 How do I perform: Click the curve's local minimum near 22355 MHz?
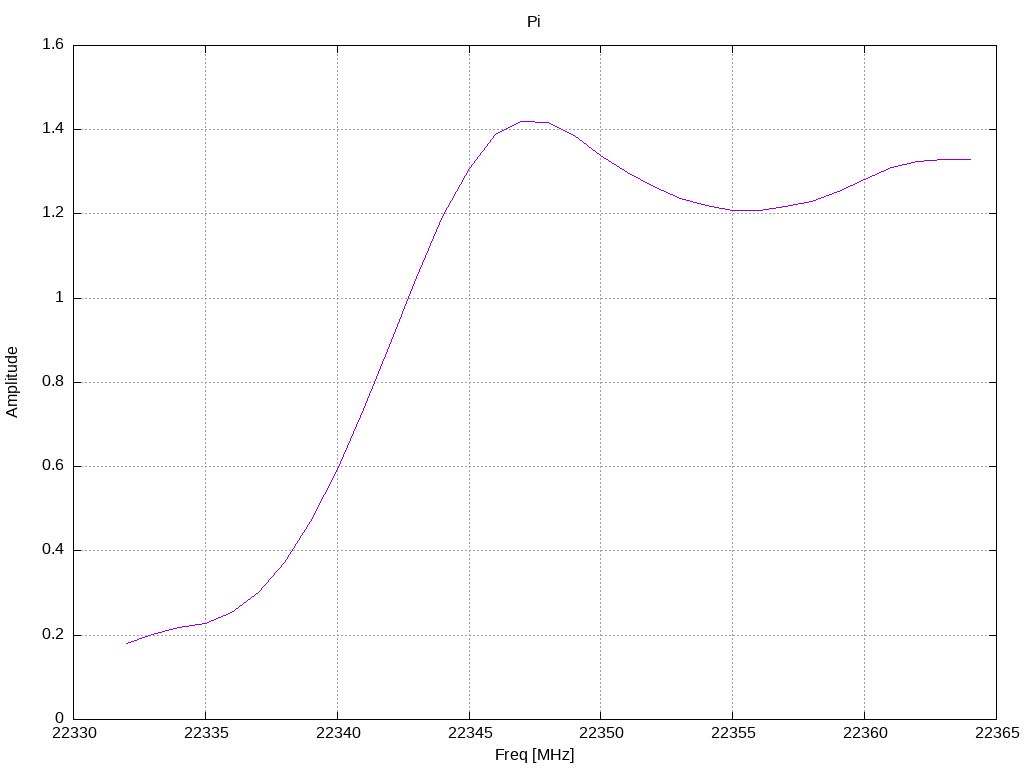click(x=733, y=210)
